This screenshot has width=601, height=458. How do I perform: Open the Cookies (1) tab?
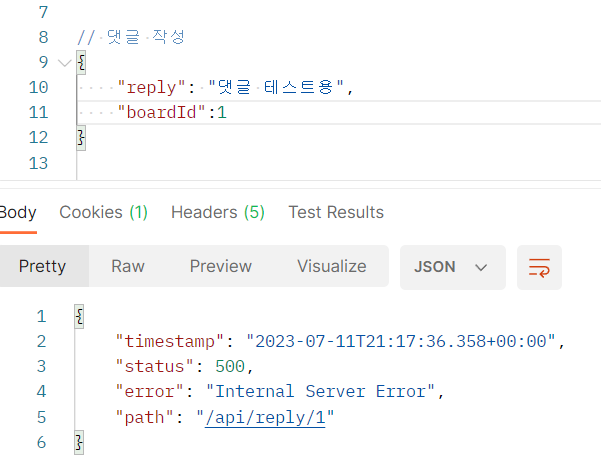(x=103, y=212)
